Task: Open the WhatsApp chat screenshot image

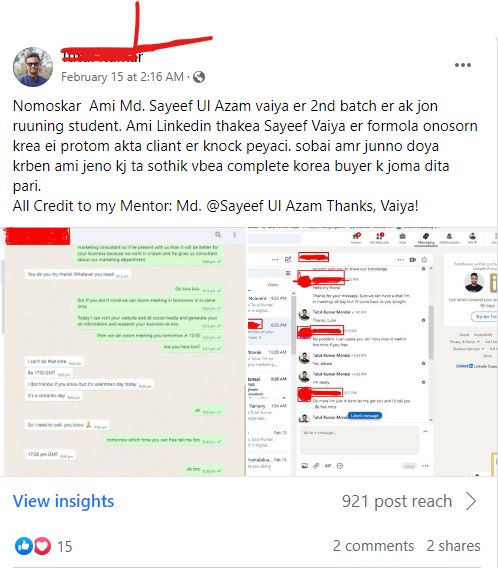Action: point(123,352)
